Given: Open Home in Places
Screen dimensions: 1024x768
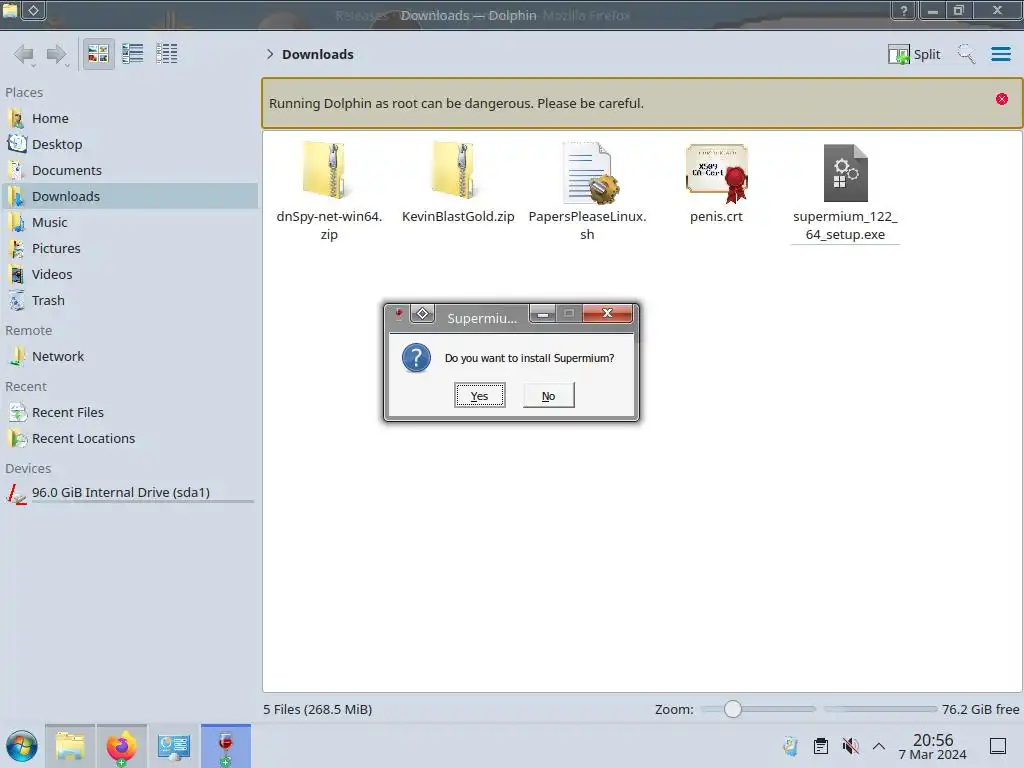Looking at the screenshot, I should tap(129, 118).
